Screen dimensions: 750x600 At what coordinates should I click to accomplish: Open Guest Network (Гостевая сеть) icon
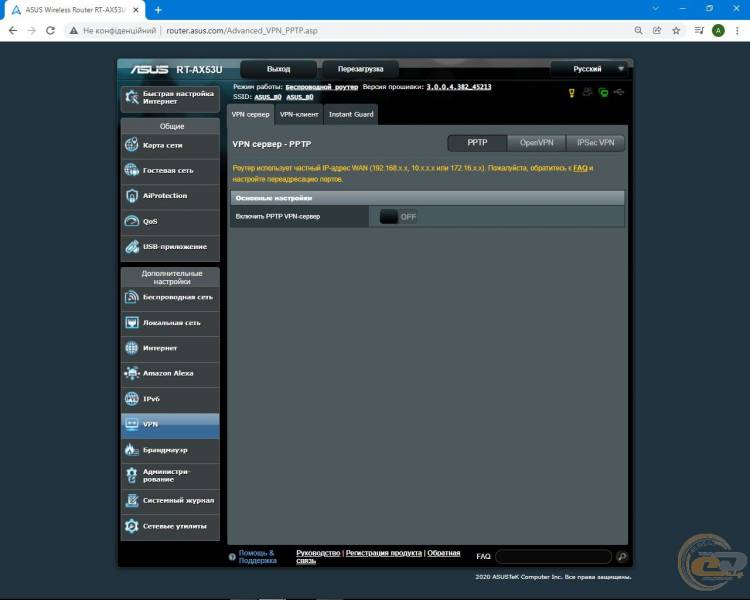[132, 170]
